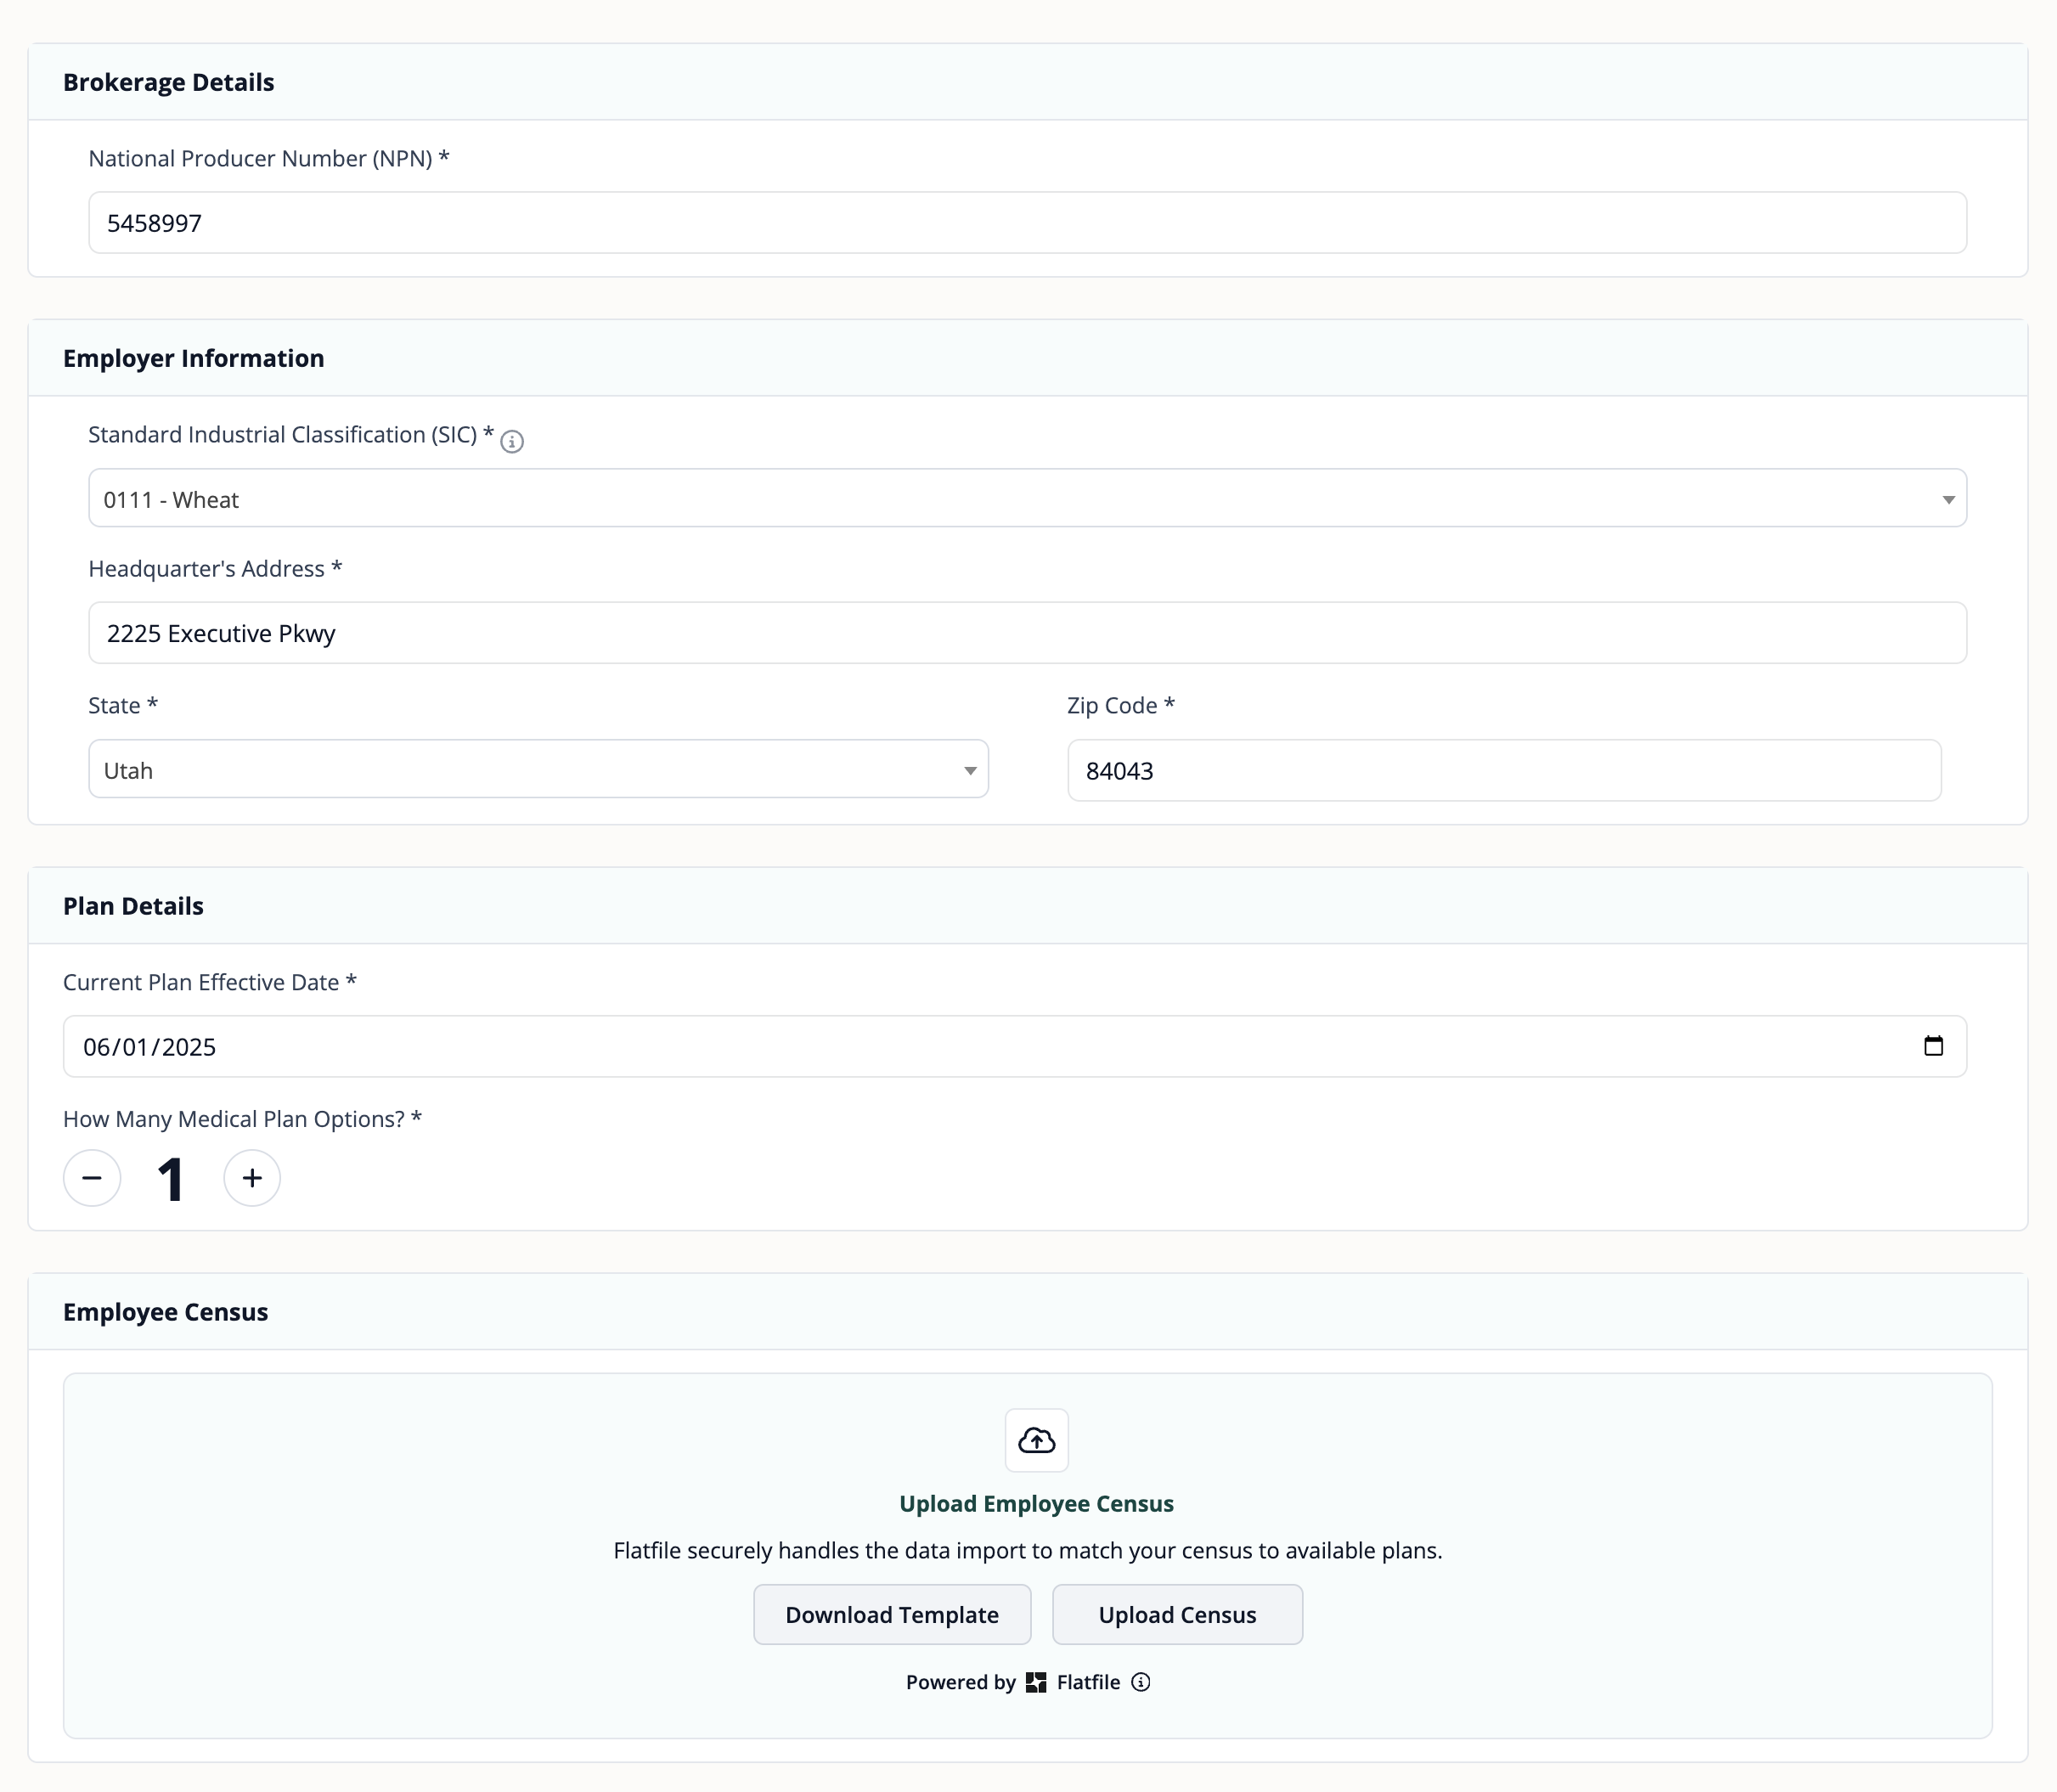
Task: Click the Upload Employee Census link
Action: pos(1036,1503)
